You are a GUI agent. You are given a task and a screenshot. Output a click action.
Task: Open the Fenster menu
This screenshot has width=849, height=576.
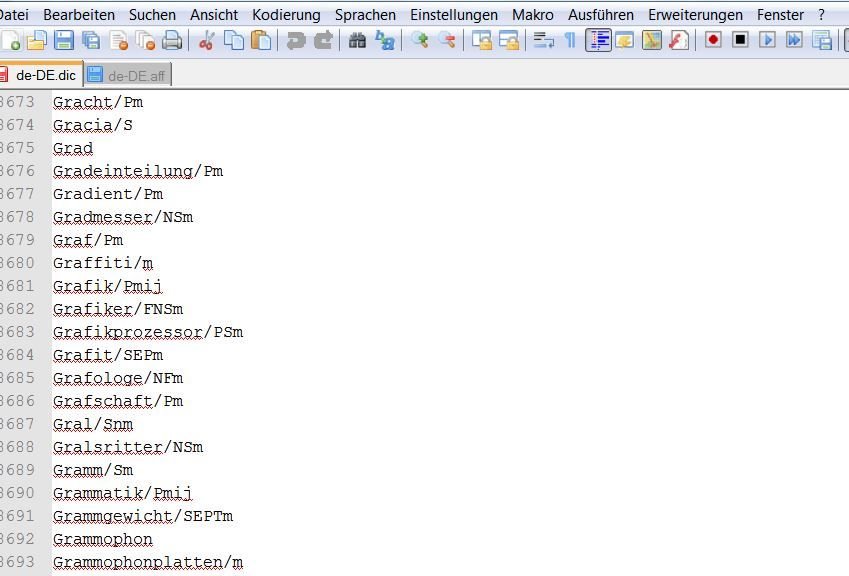[780, 15]
